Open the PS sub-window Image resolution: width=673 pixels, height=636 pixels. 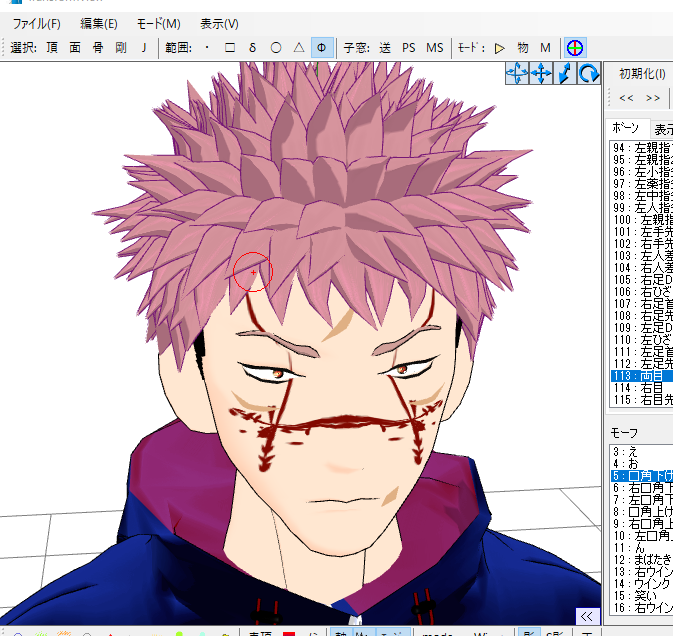point(409,48)
